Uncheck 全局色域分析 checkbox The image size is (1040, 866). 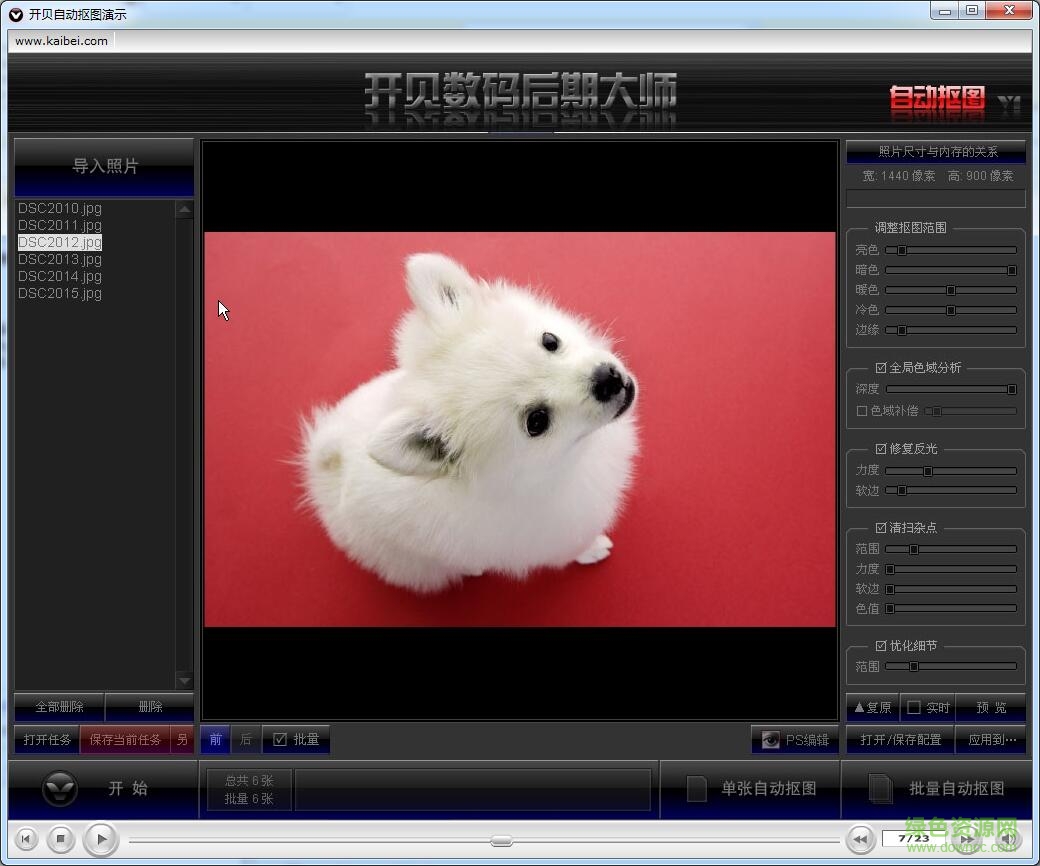point(881,368)
